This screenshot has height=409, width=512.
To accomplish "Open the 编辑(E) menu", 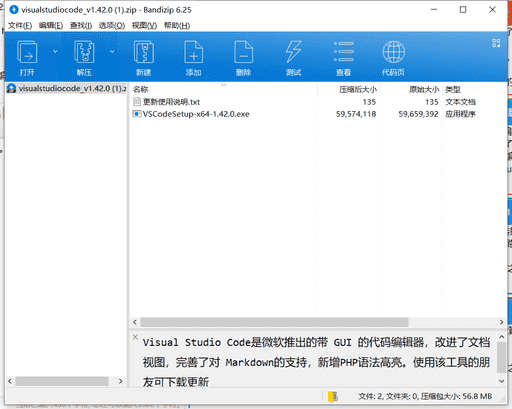I will 51,26.
